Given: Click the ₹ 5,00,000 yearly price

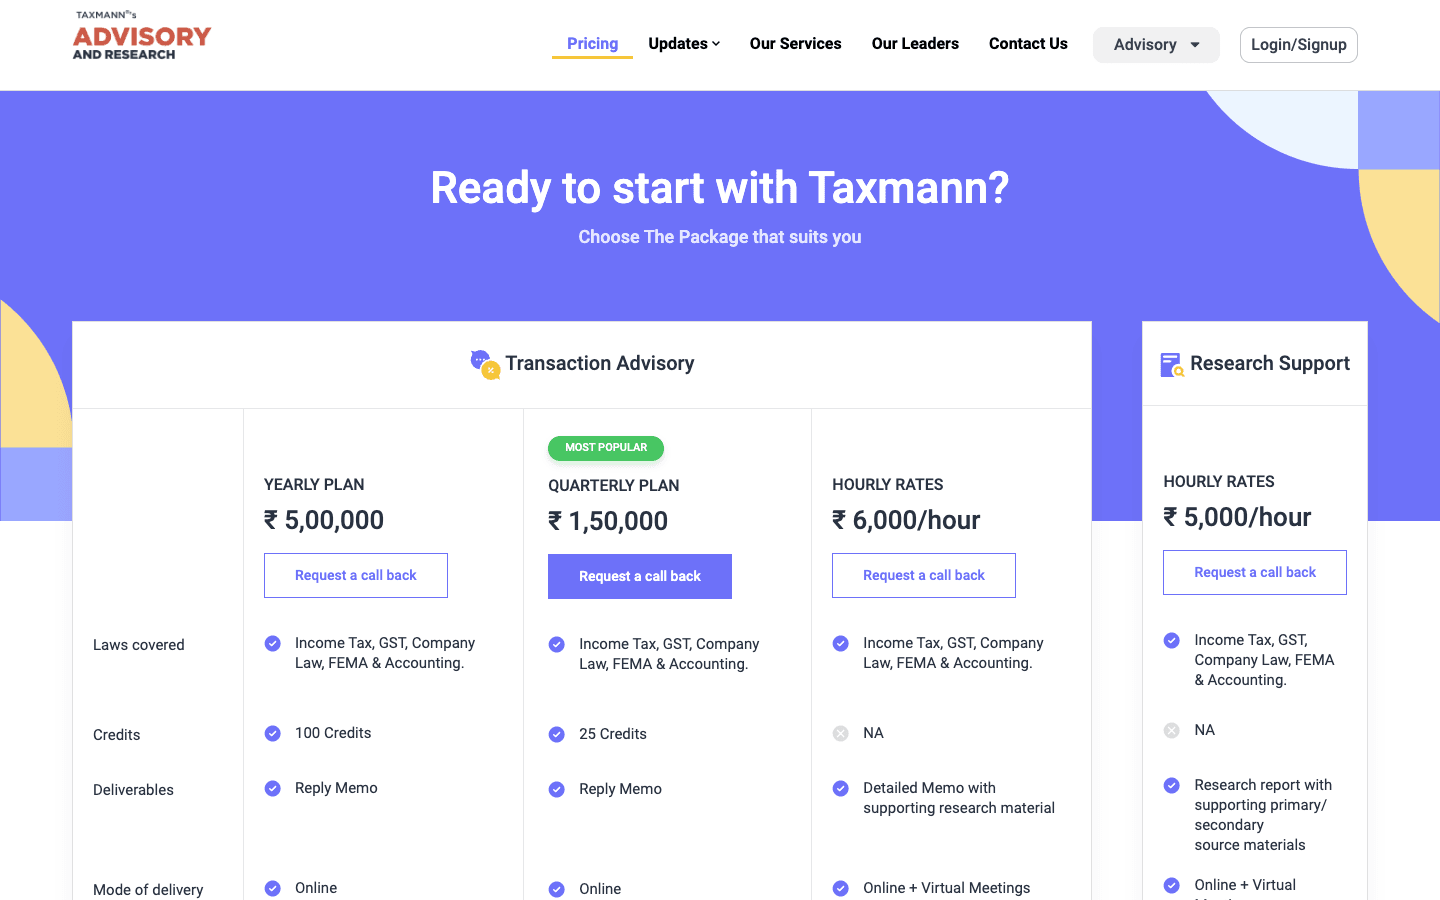Looking at the screenshot, I should [324, 520].
